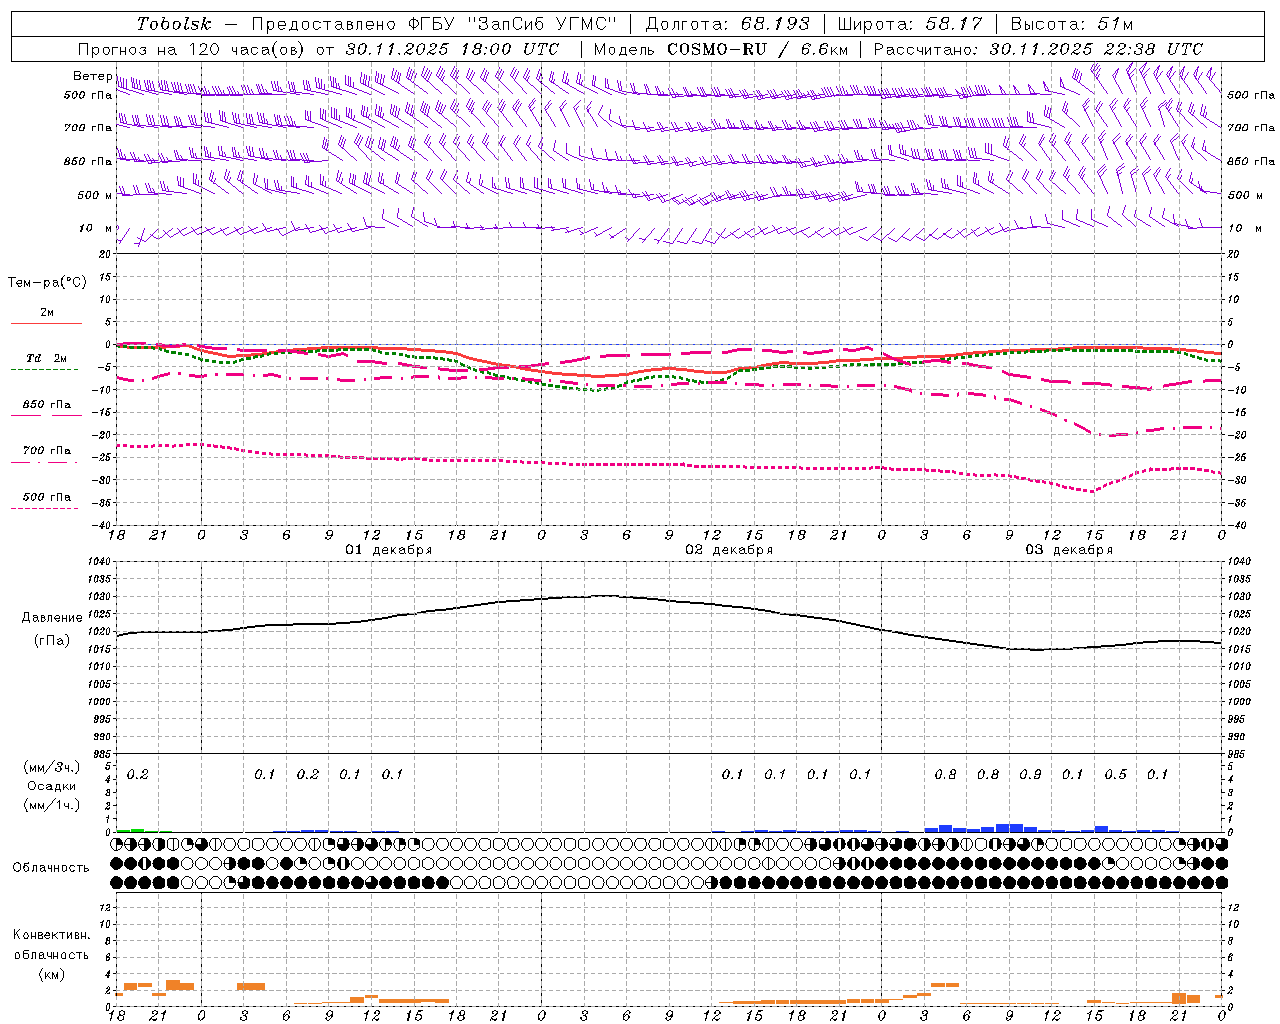The height and width of the screenshot is (1024, 1280).
Task: Select the "Прогноз на 120 часа(ов)" forecast period text
Action: click(193, 49)
